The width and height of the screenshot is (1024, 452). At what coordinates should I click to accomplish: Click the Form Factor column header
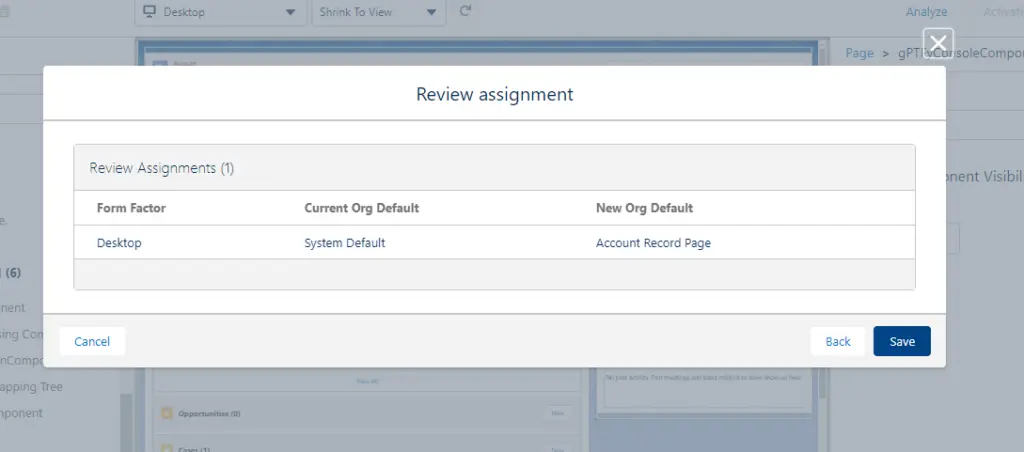131,208
